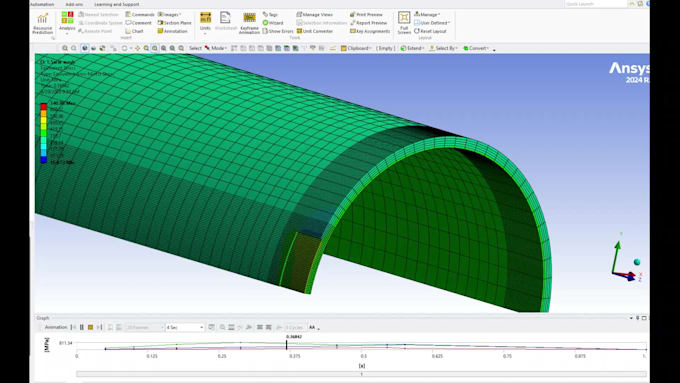Click the zoom in magnifier icon in the graphics toolbar
This screenshot has height=383, width=680.
pyautogui.click(x=65, y=48)
